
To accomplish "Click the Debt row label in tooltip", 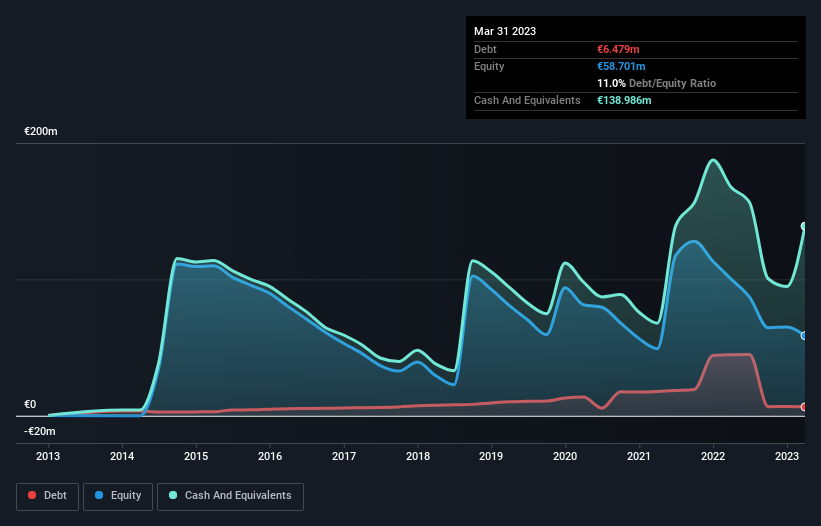I will click(x=485, y=49).
